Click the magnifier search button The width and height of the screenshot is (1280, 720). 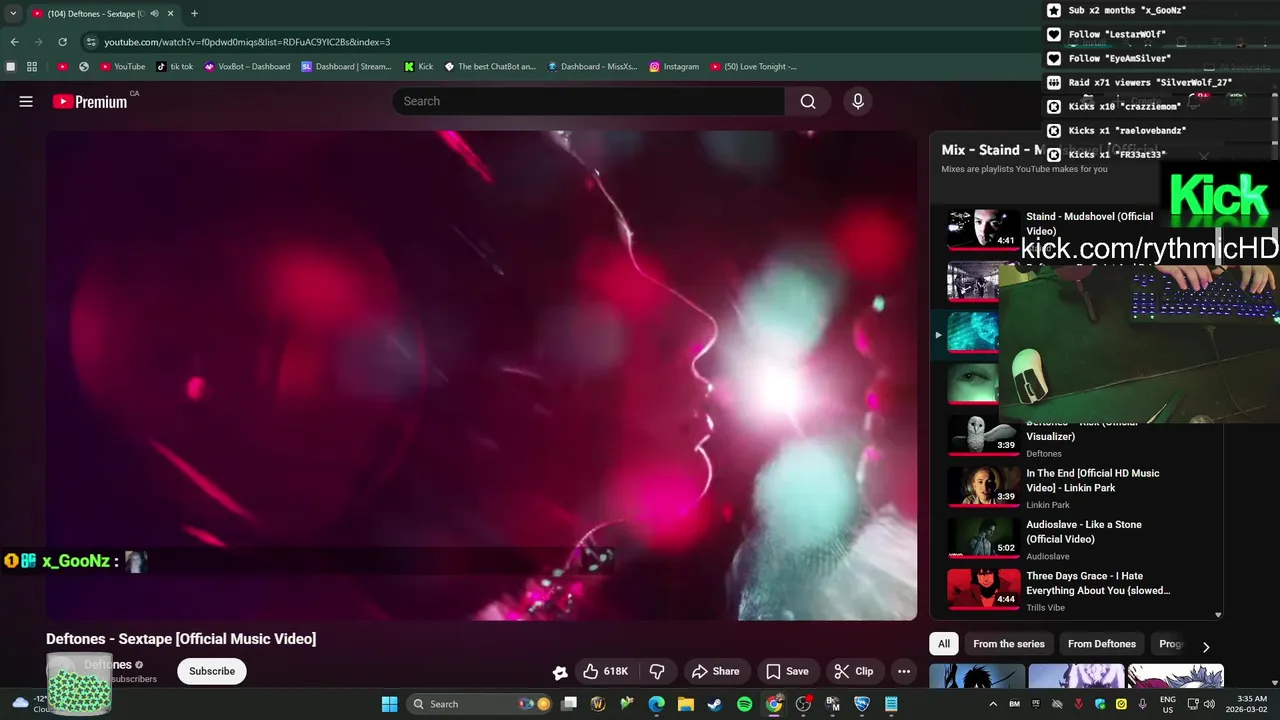click(x=808, y=101)
